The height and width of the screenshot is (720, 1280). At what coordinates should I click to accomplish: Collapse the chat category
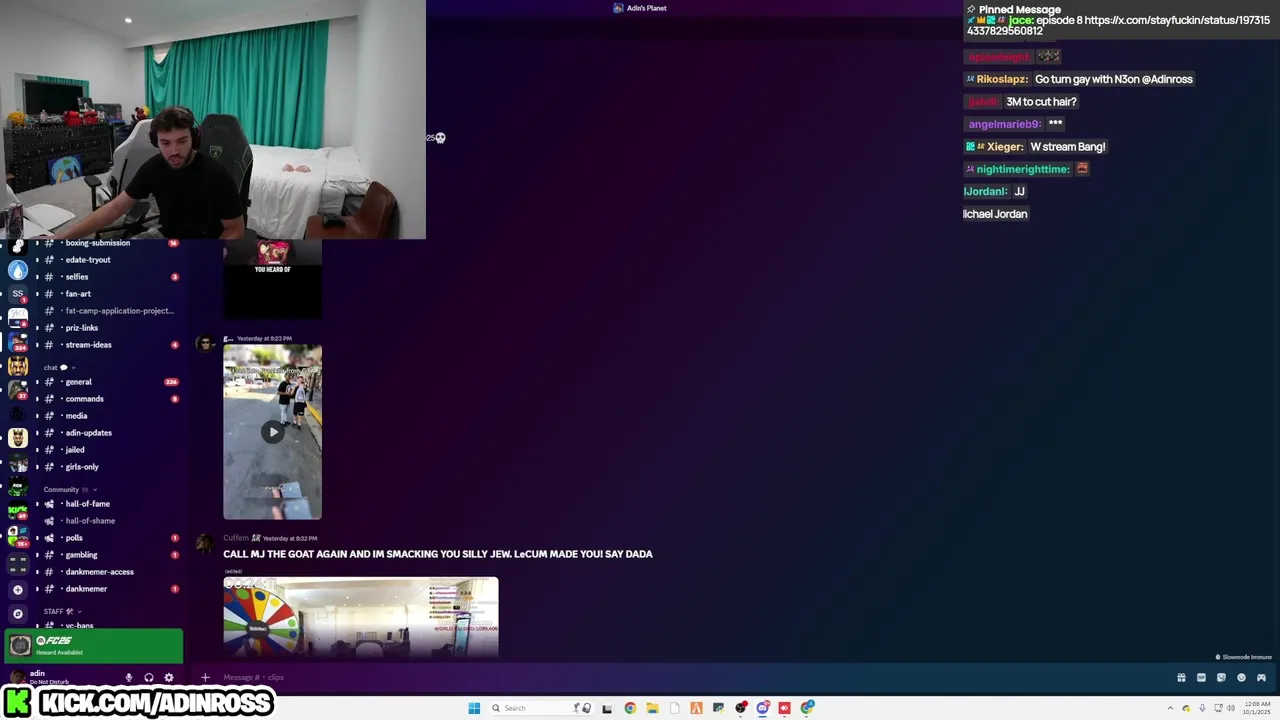58,367
